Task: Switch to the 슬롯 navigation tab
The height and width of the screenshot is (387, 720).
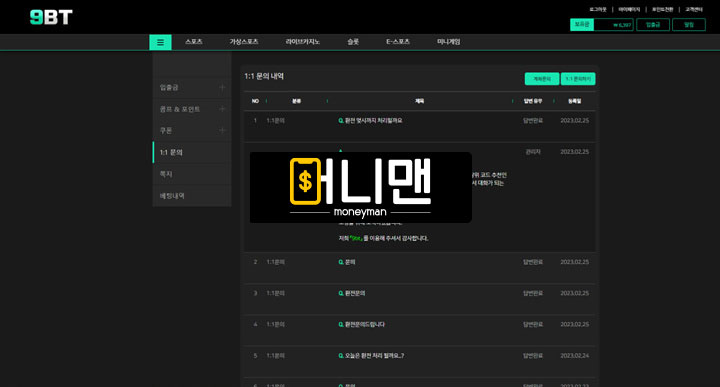Action: 353,42
